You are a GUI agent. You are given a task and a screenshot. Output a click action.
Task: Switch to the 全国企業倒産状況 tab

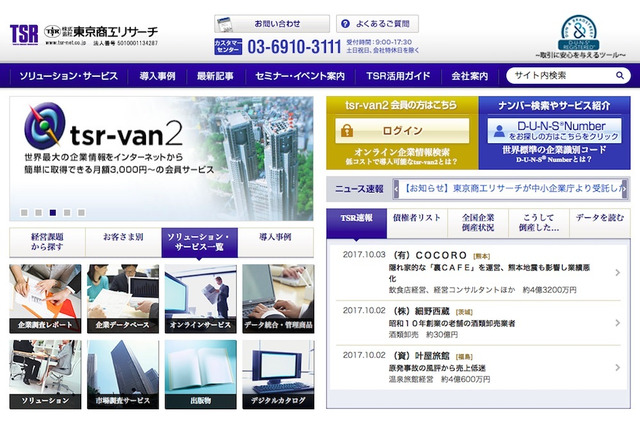pos(478,223)
